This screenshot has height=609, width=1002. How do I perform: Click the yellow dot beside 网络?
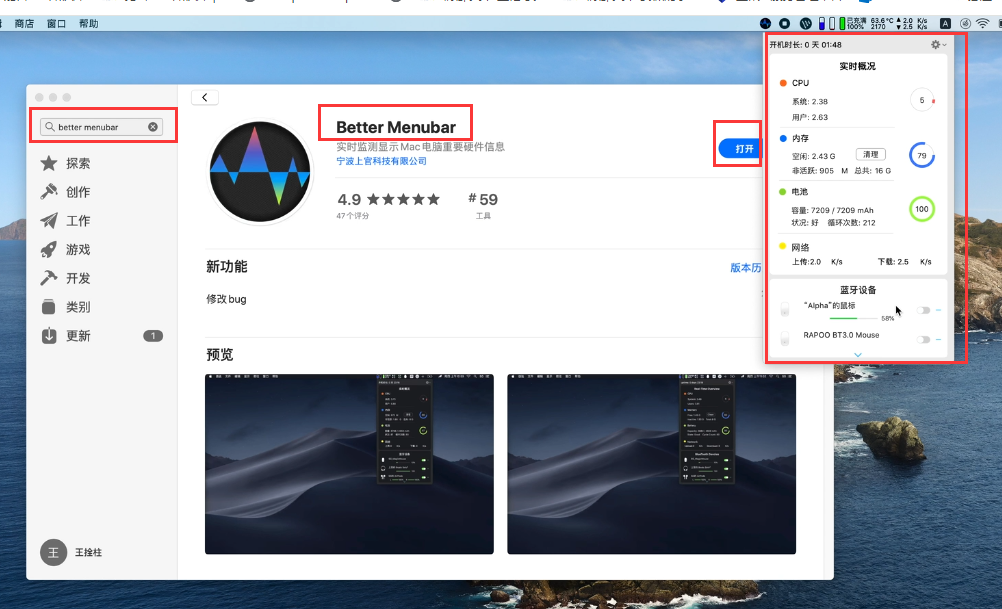[x=783, y=246]
